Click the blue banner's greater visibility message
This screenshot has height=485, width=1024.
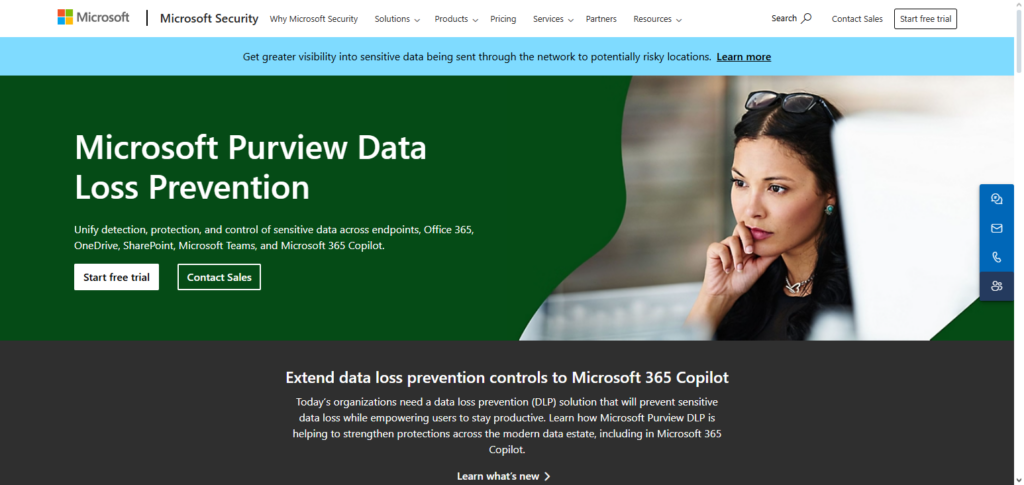tap(477, 57)
